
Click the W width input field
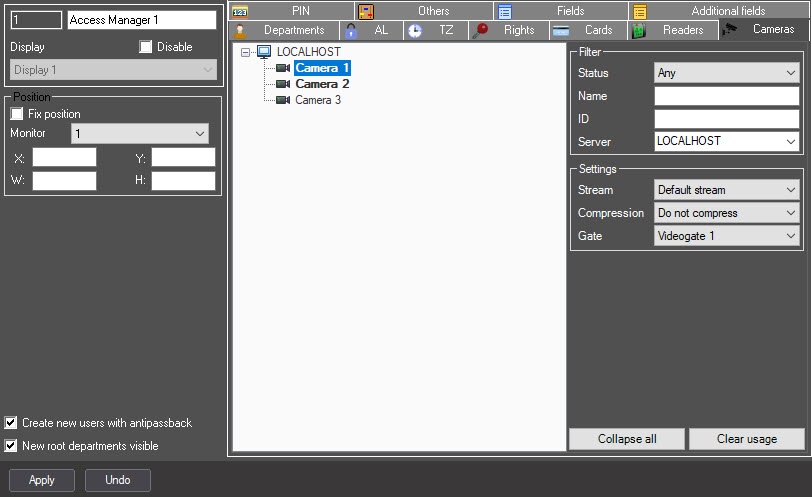click(x=64, y=181)
